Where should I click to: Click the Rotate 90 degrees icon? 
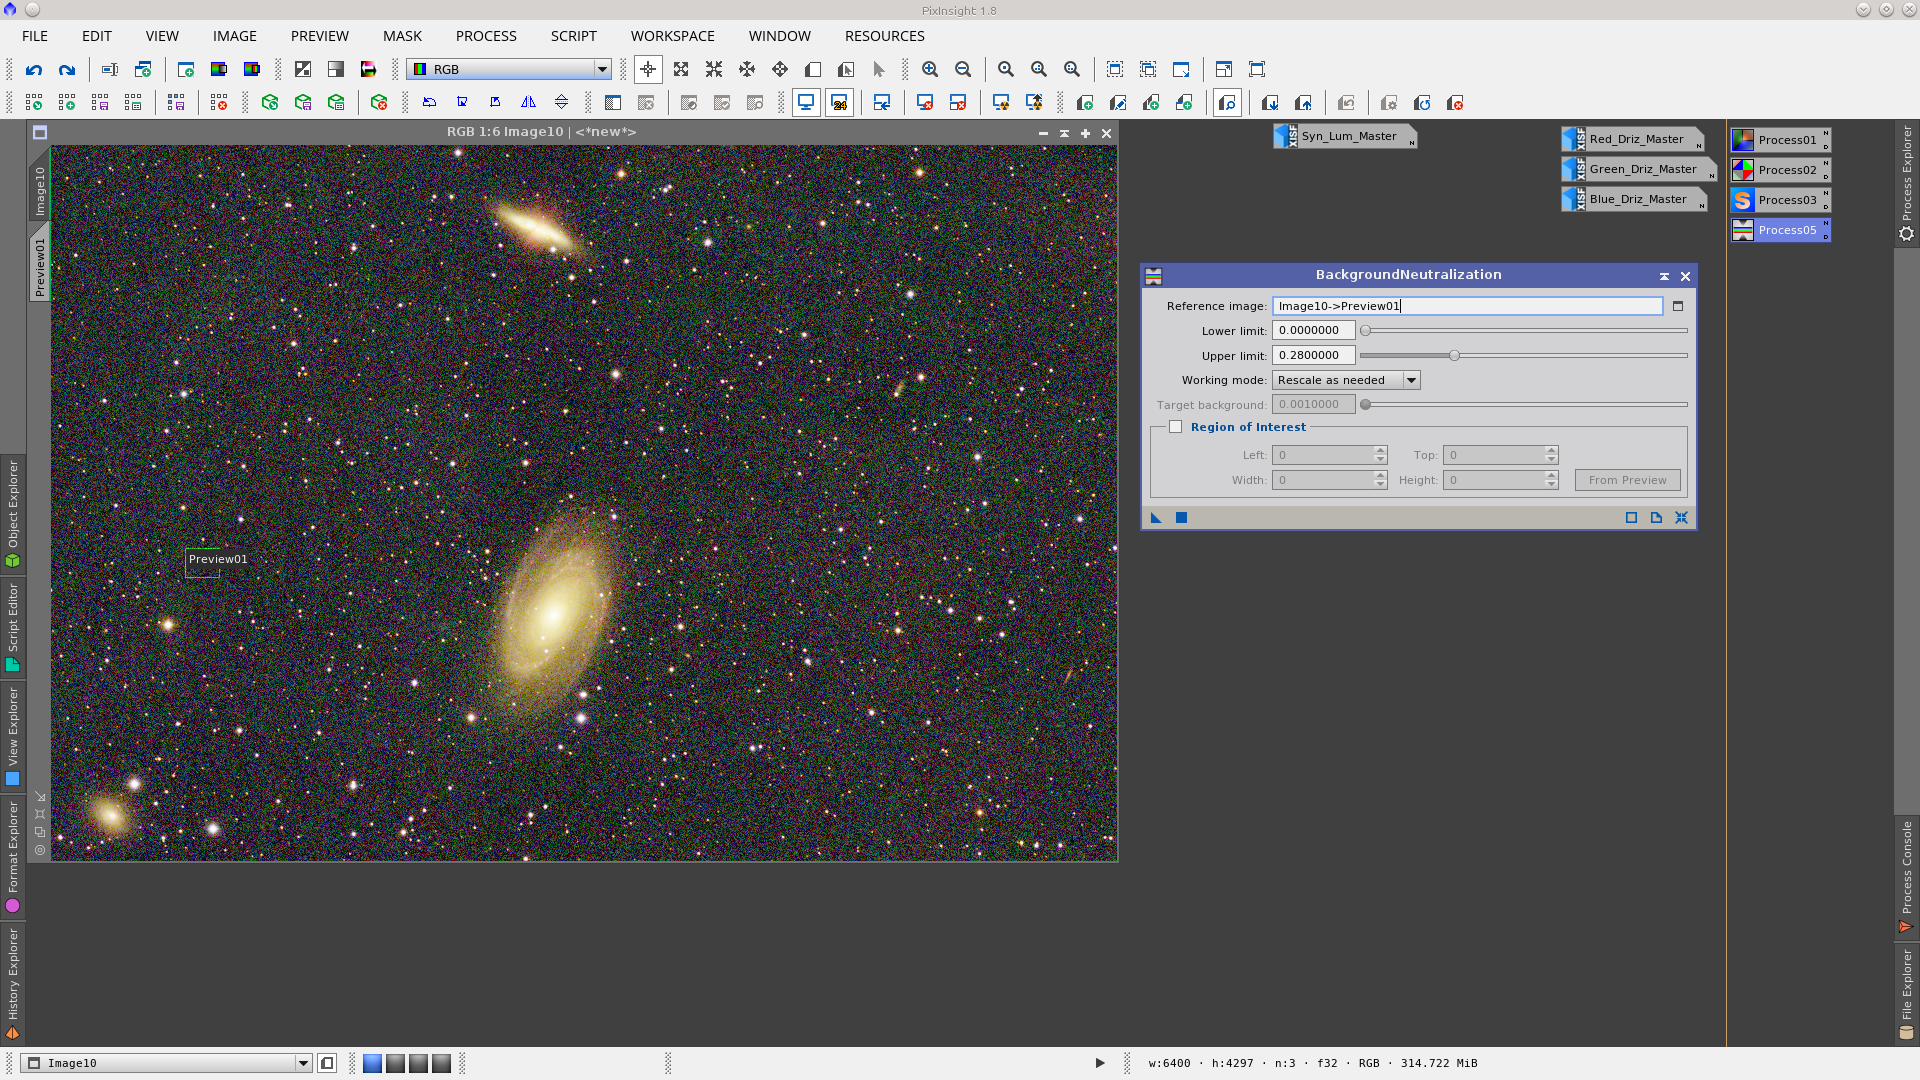(462, 102)
